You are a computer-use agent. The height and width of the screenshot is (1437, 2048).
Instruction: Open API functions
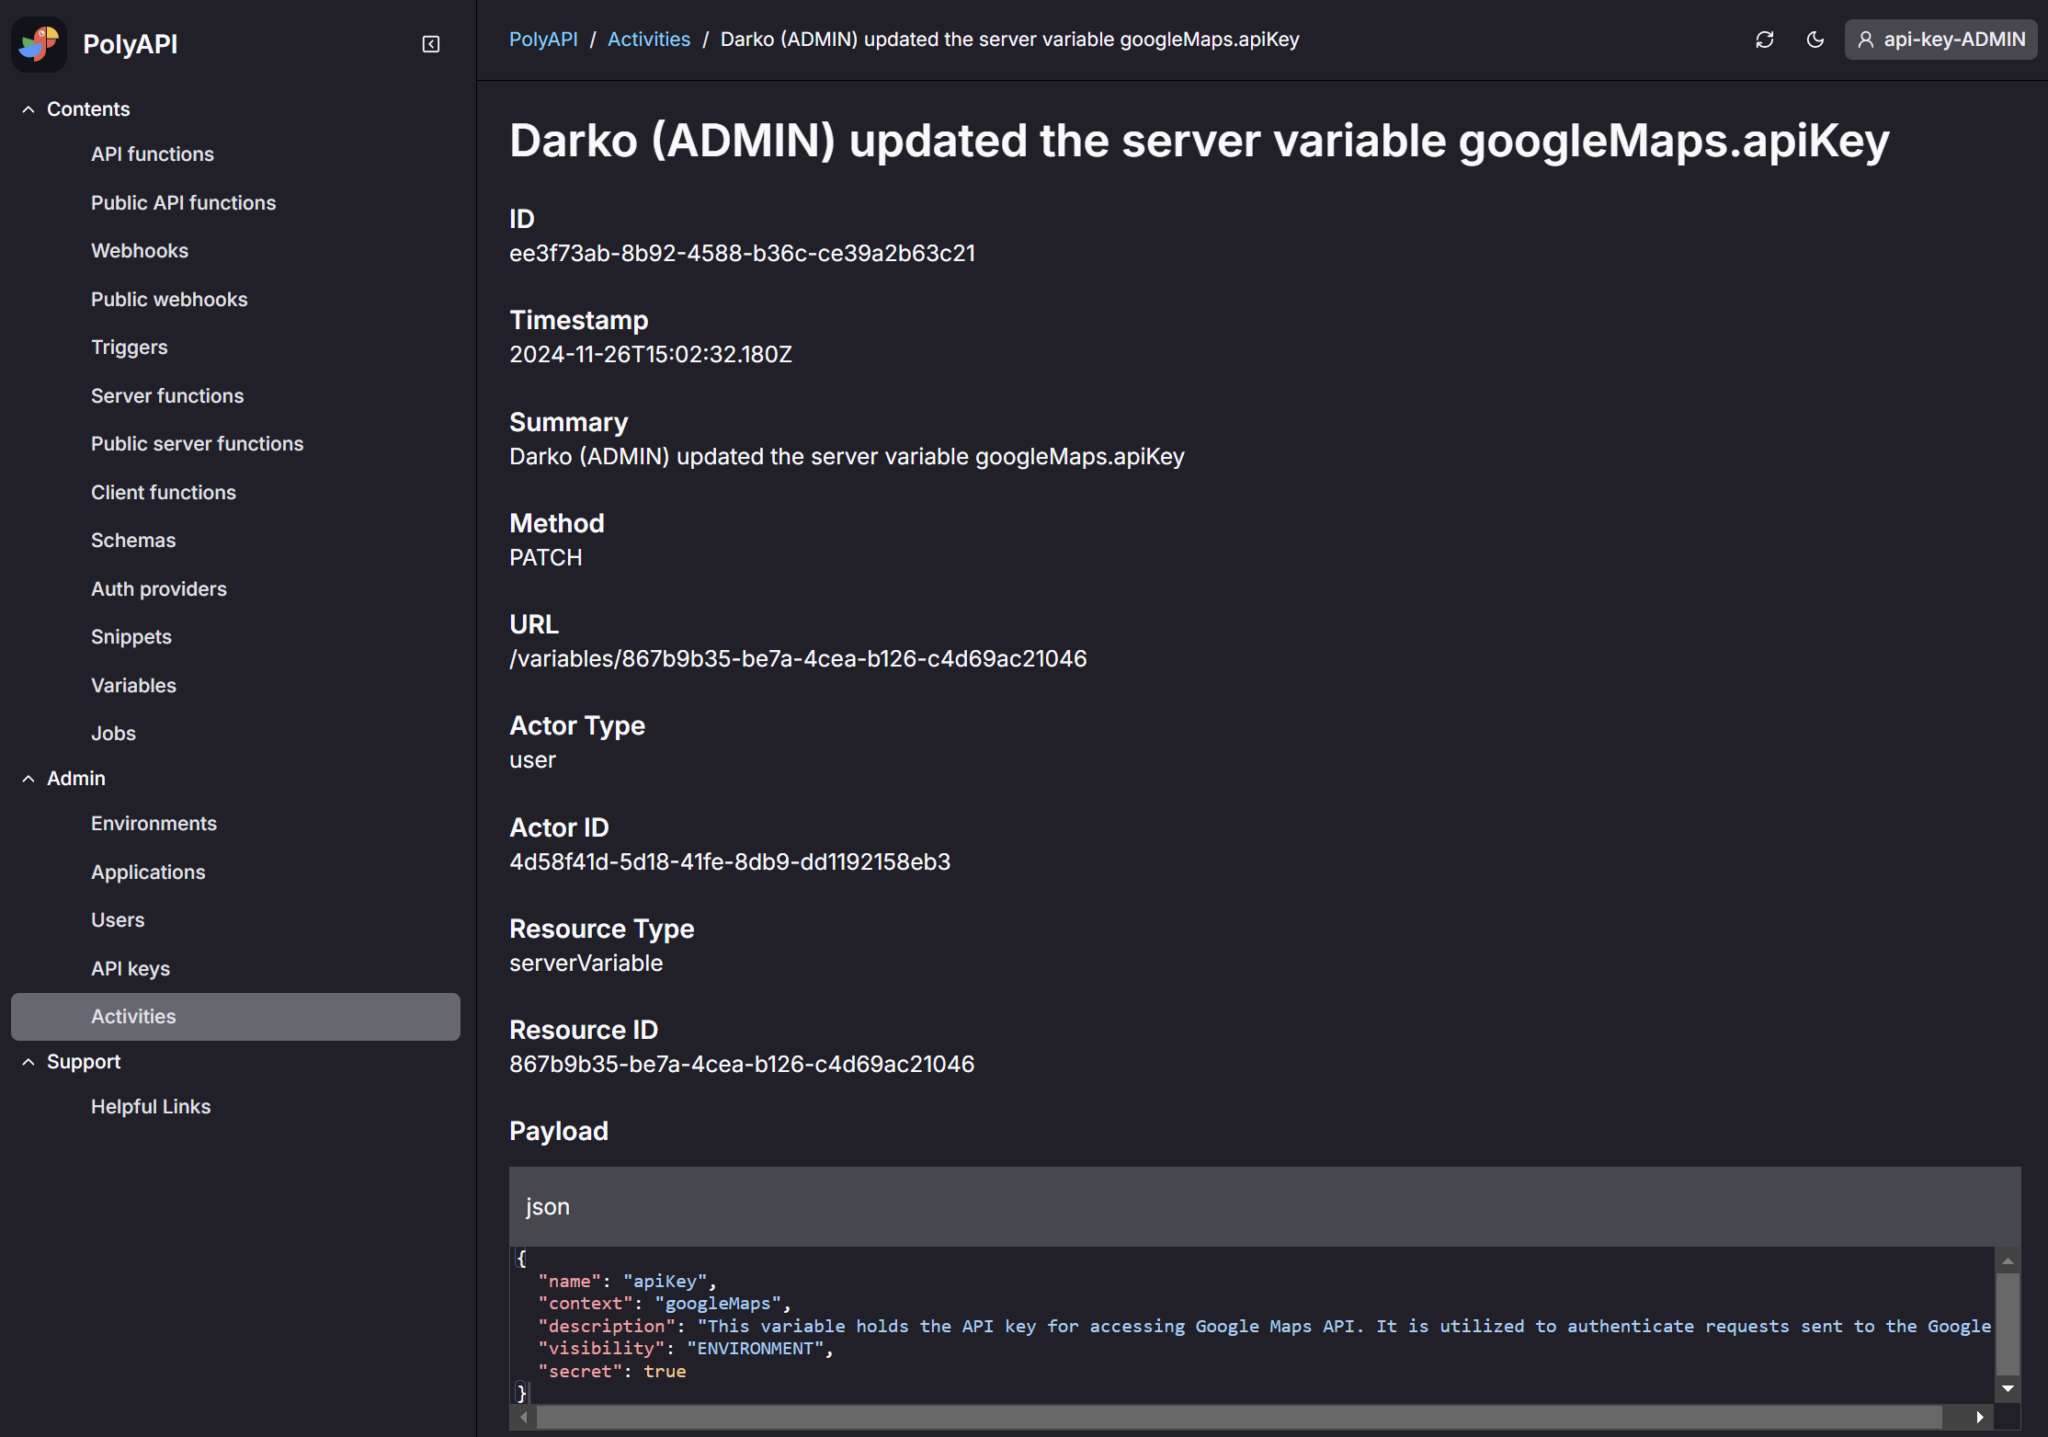tap(152, 154)
